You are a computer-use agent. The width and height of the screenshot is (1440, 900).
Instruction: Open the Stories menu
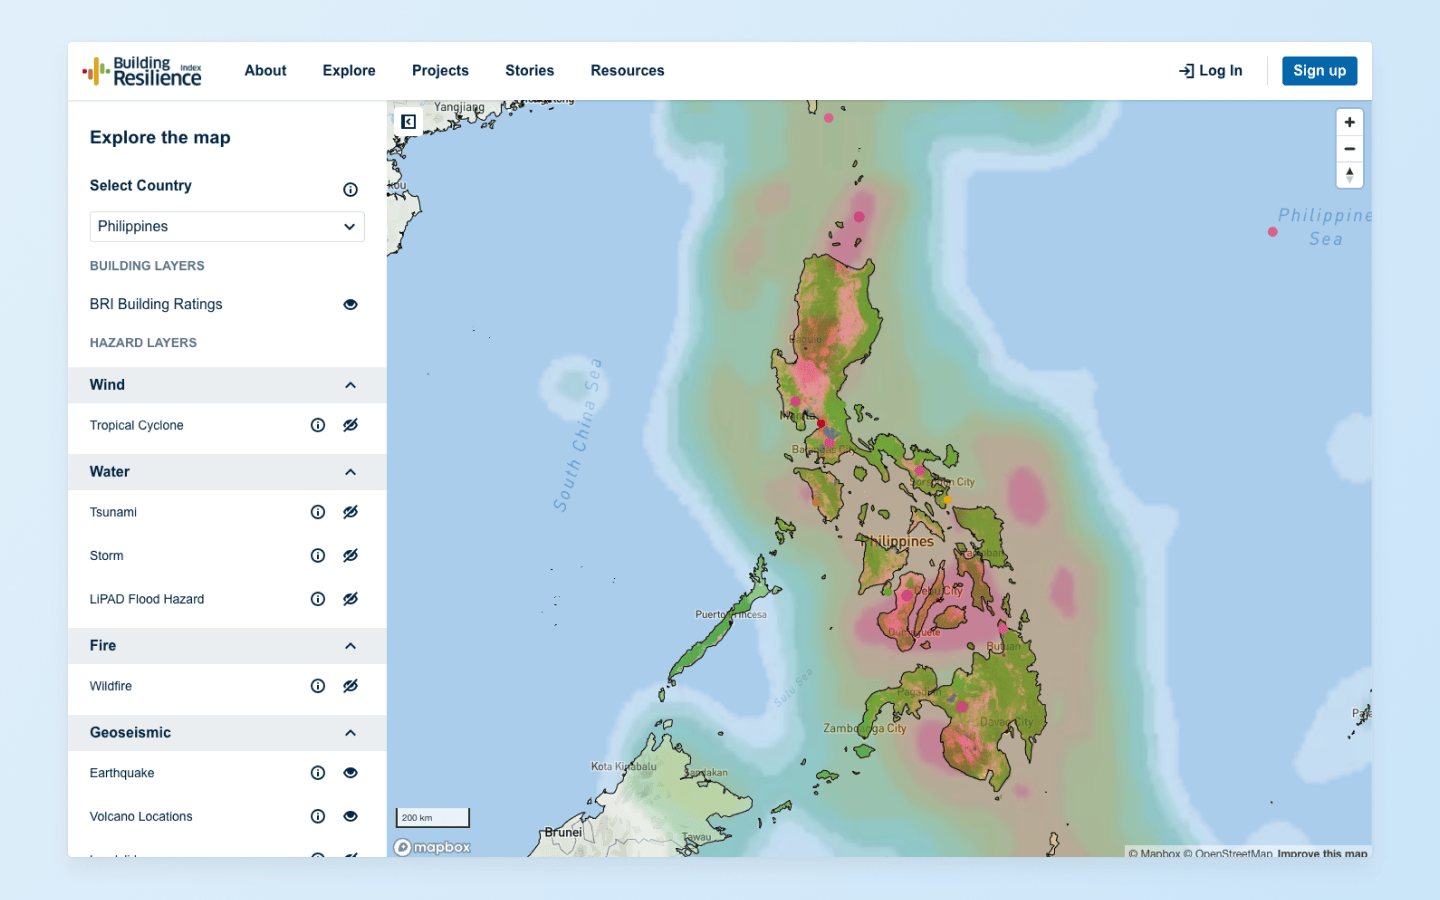tap(529, 71)
